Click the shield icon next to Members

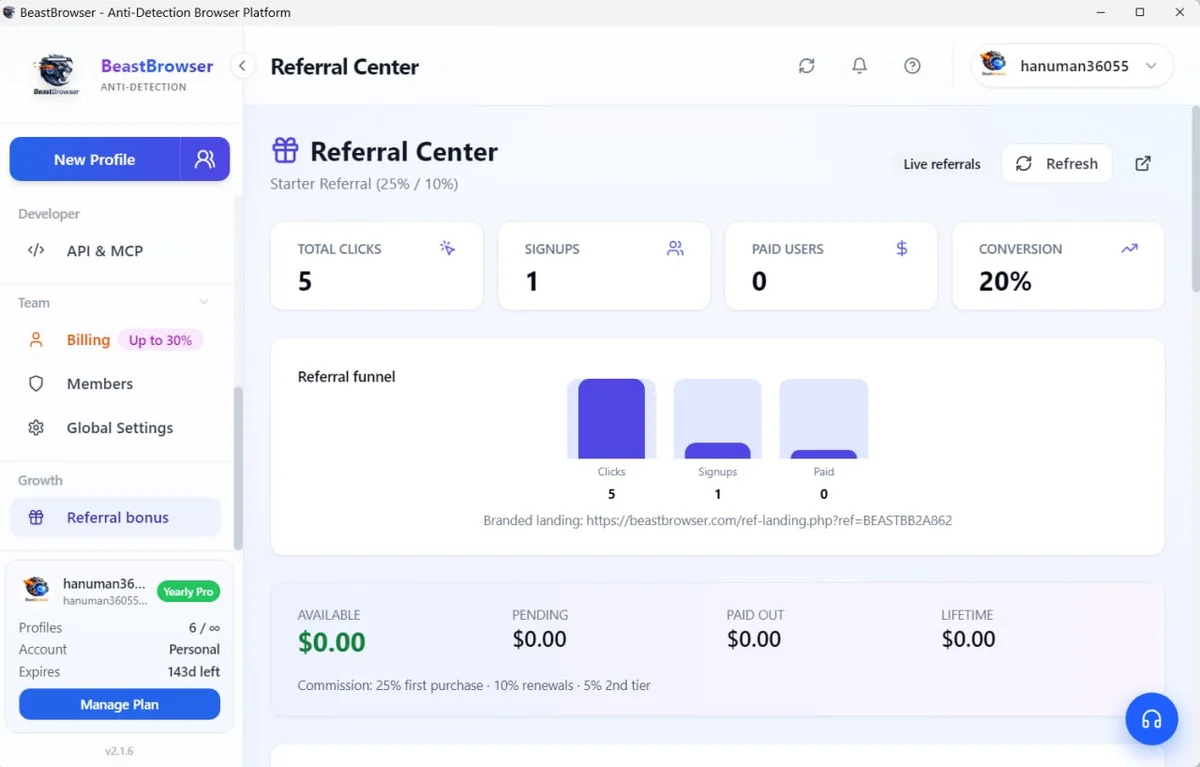coord(36,384)
